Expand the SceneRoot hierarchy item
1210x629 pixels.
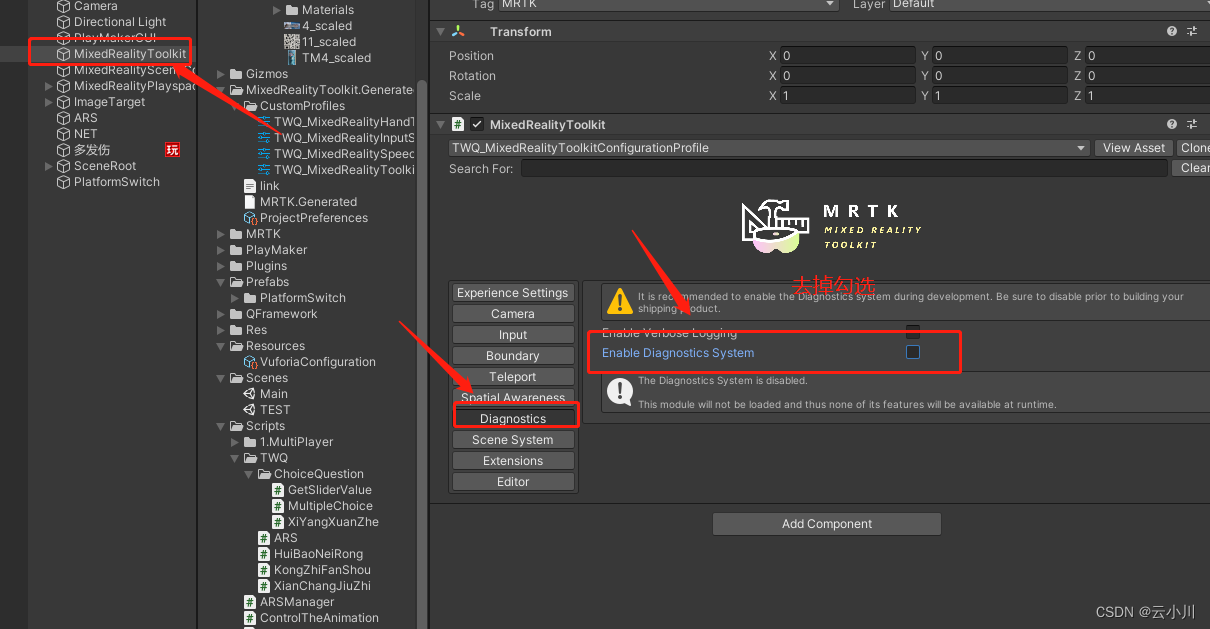click(x=49, y=166)
